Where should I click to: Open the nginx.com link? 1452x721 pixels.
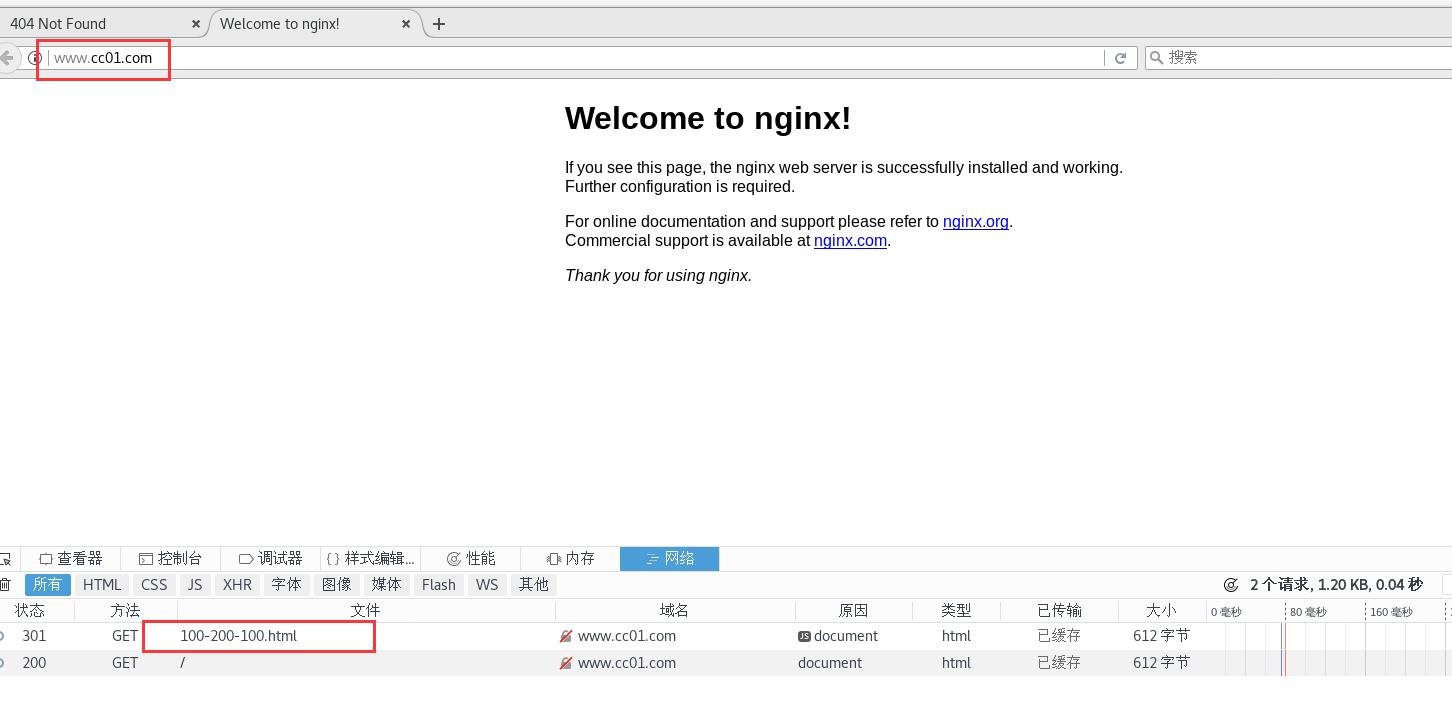pyautogui.click(x=850, y=240)
